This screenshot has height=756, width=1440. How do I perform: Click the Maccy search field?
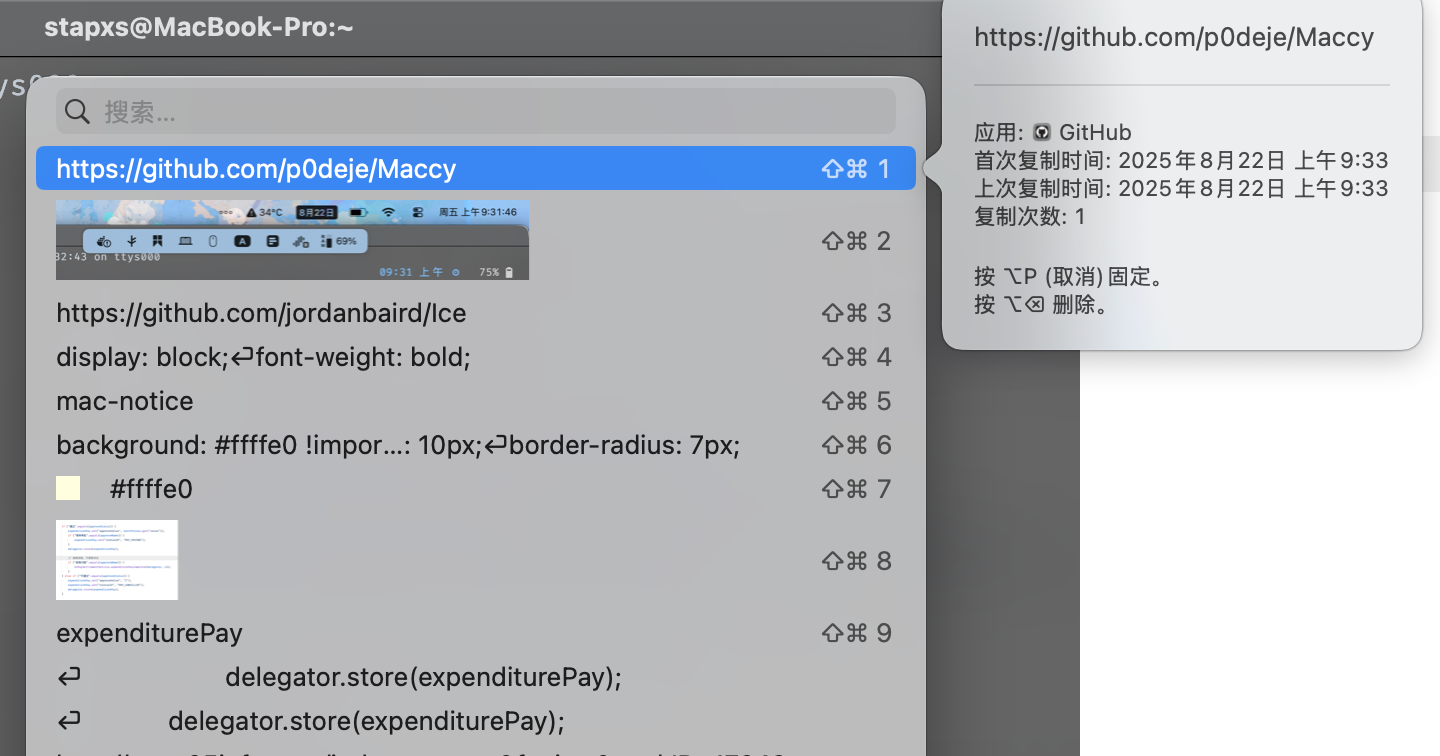click(x=476, y=111)
